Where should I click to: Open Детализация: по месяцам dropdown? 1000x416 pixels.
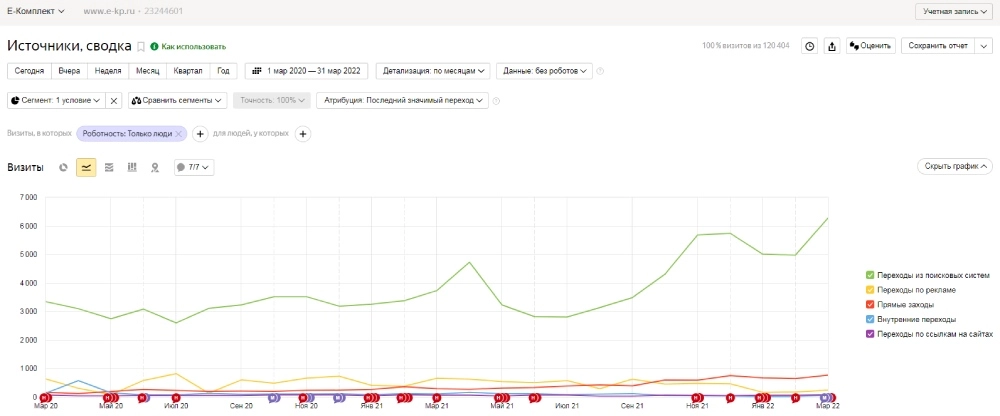[x=433, y=71]
